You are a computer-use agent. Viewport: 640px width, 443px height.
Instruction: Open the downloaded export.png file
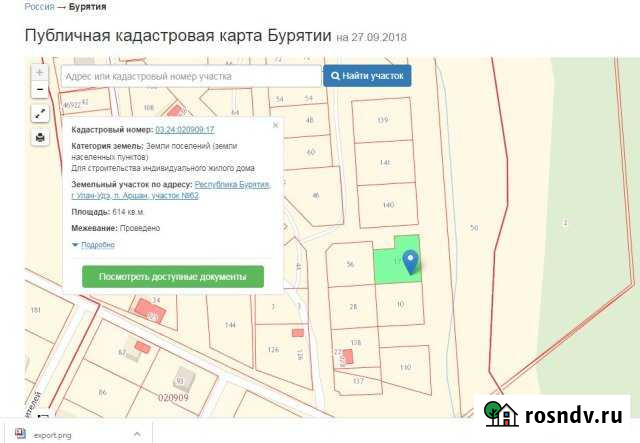click(52, 435)
